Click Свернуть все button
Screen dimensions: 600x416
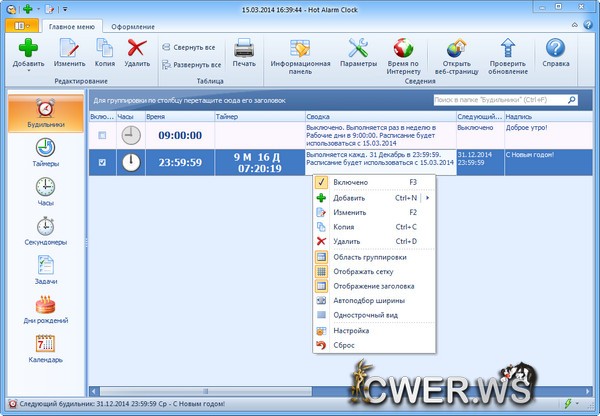click(x=194, y=47)
